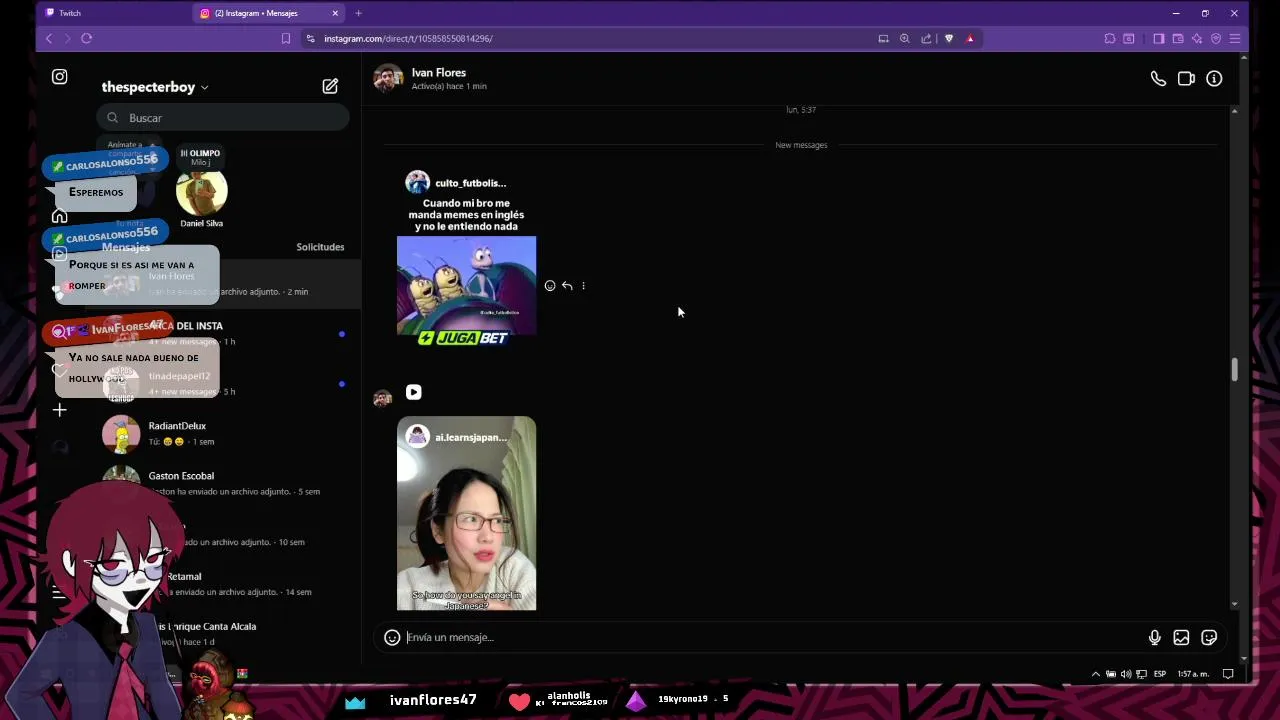Open conversation information icon
Image resolution: width=1280 pixels, height=720 pixels.
pos(1214,79)
